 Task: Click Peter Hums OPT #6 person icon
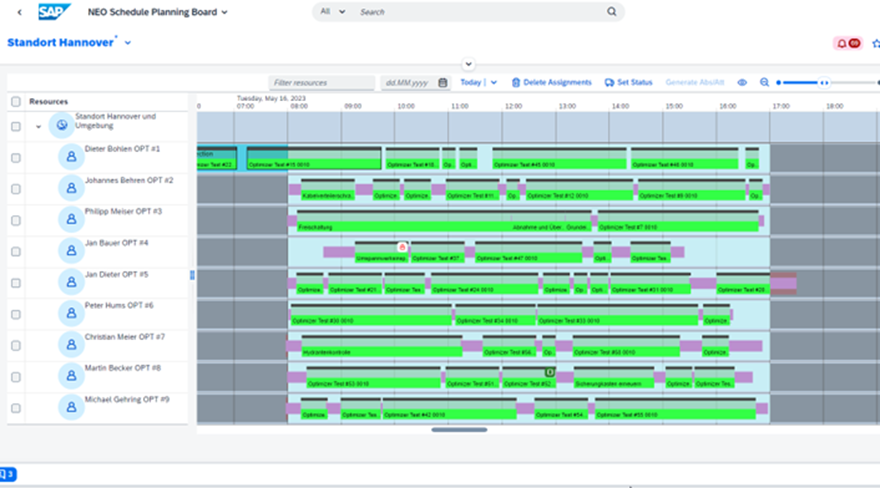[x=71, y=314]
